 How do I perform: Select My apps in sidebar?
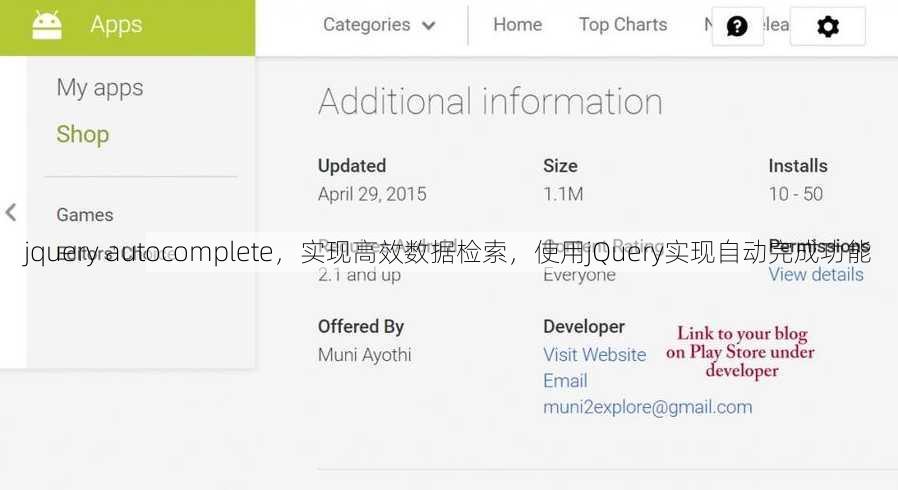point(100,88)
